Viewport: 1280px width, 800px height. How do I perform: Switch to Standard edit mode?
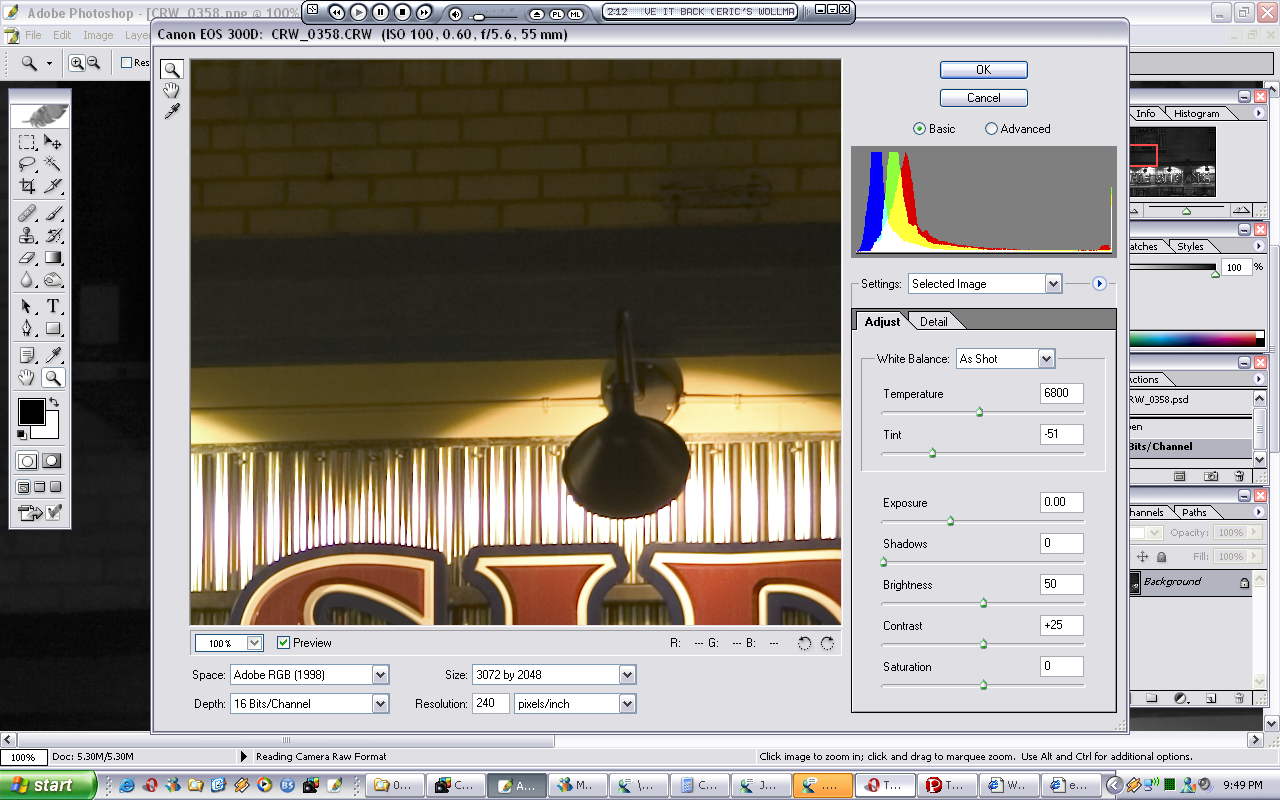pyautogui.click(x=28, y=460)
